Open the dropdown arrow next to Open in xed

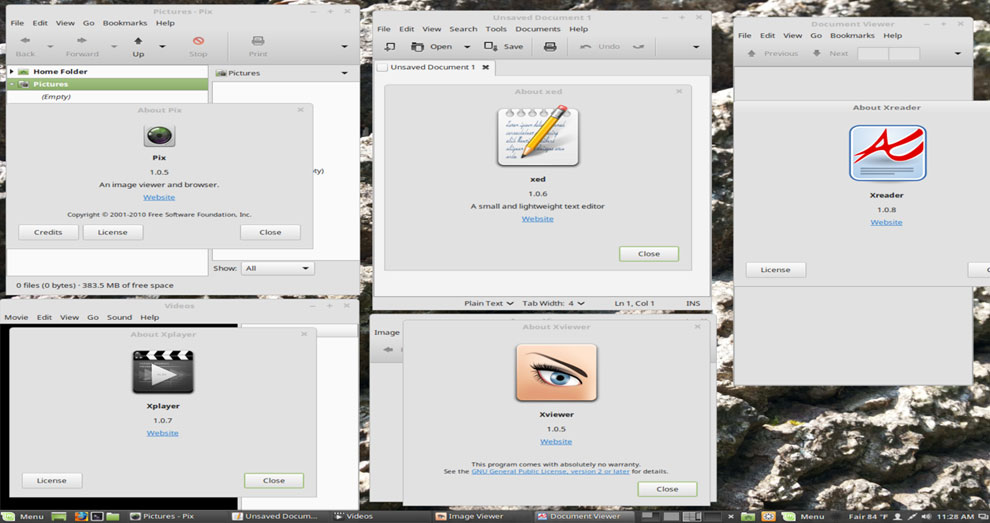[x=467, y=47]
